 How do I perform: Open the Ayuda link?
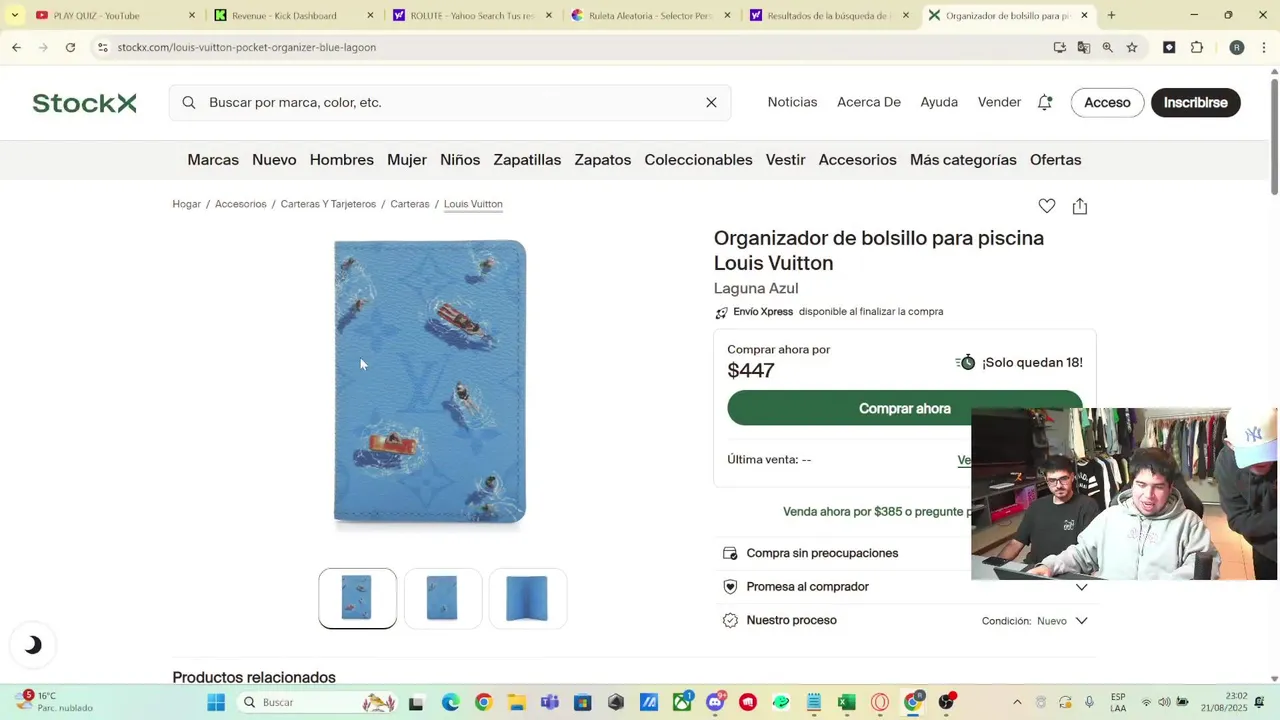[939, 102]
